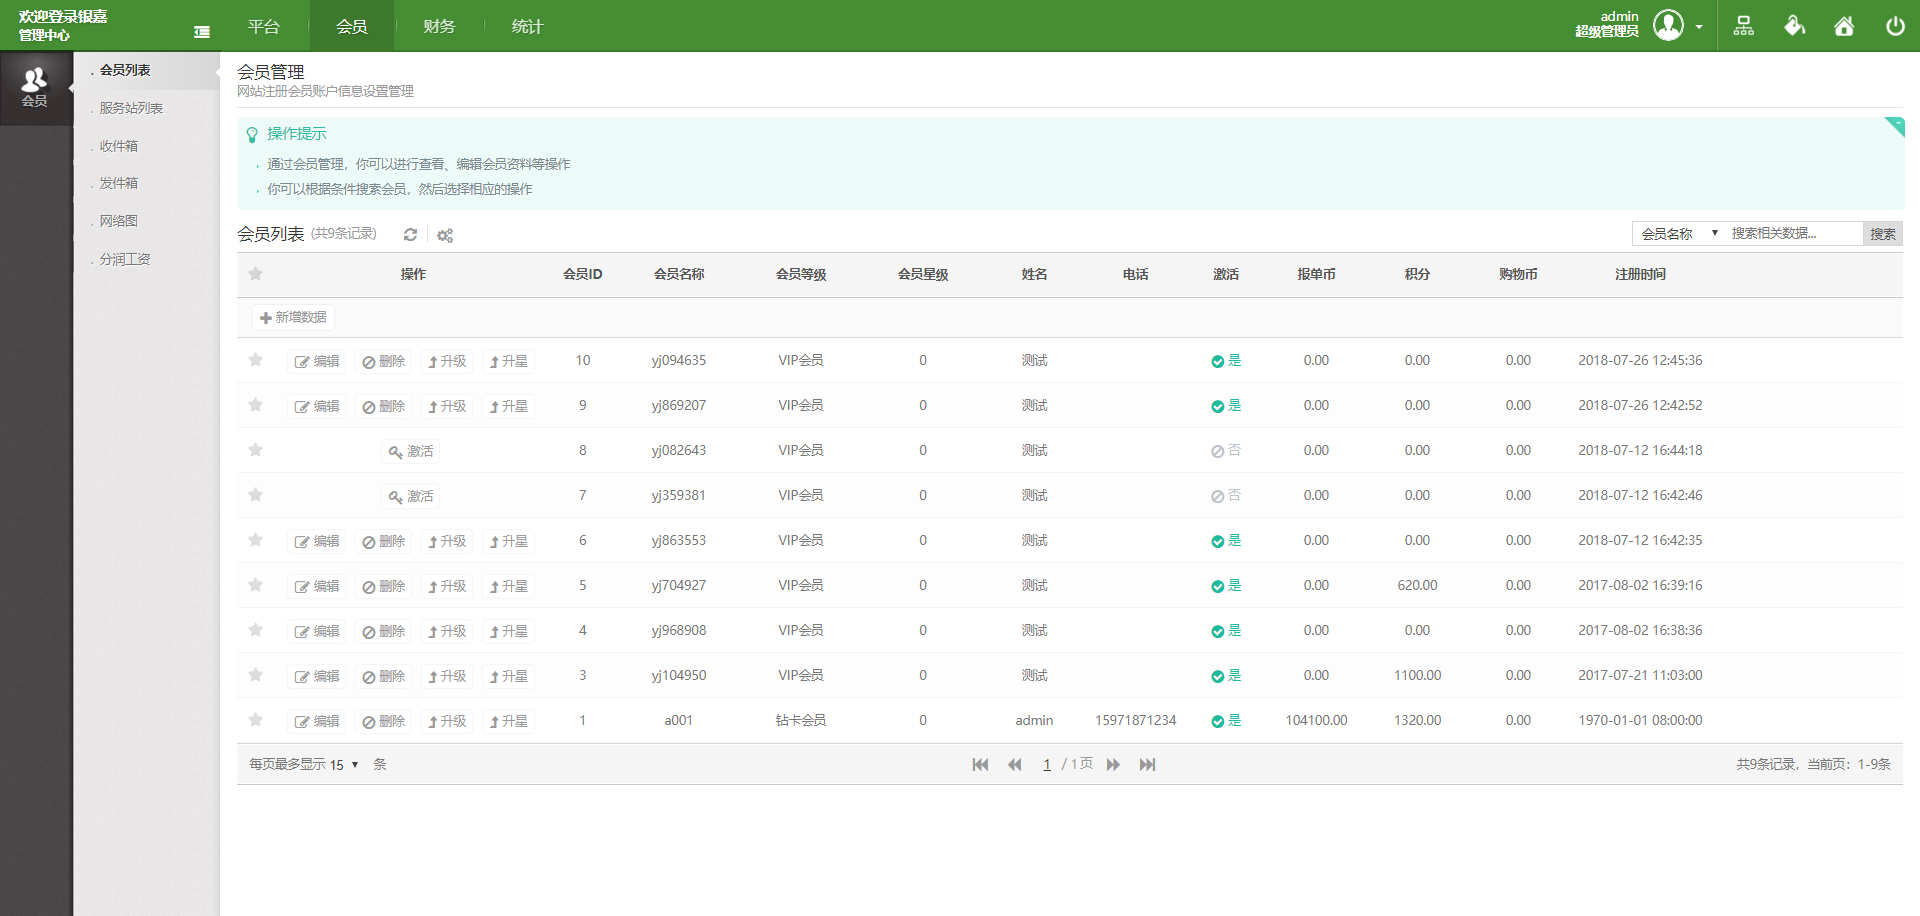1920x916 pixels.
Task: Open the admin user avatar menu
Action: [x=1668, y=25]
